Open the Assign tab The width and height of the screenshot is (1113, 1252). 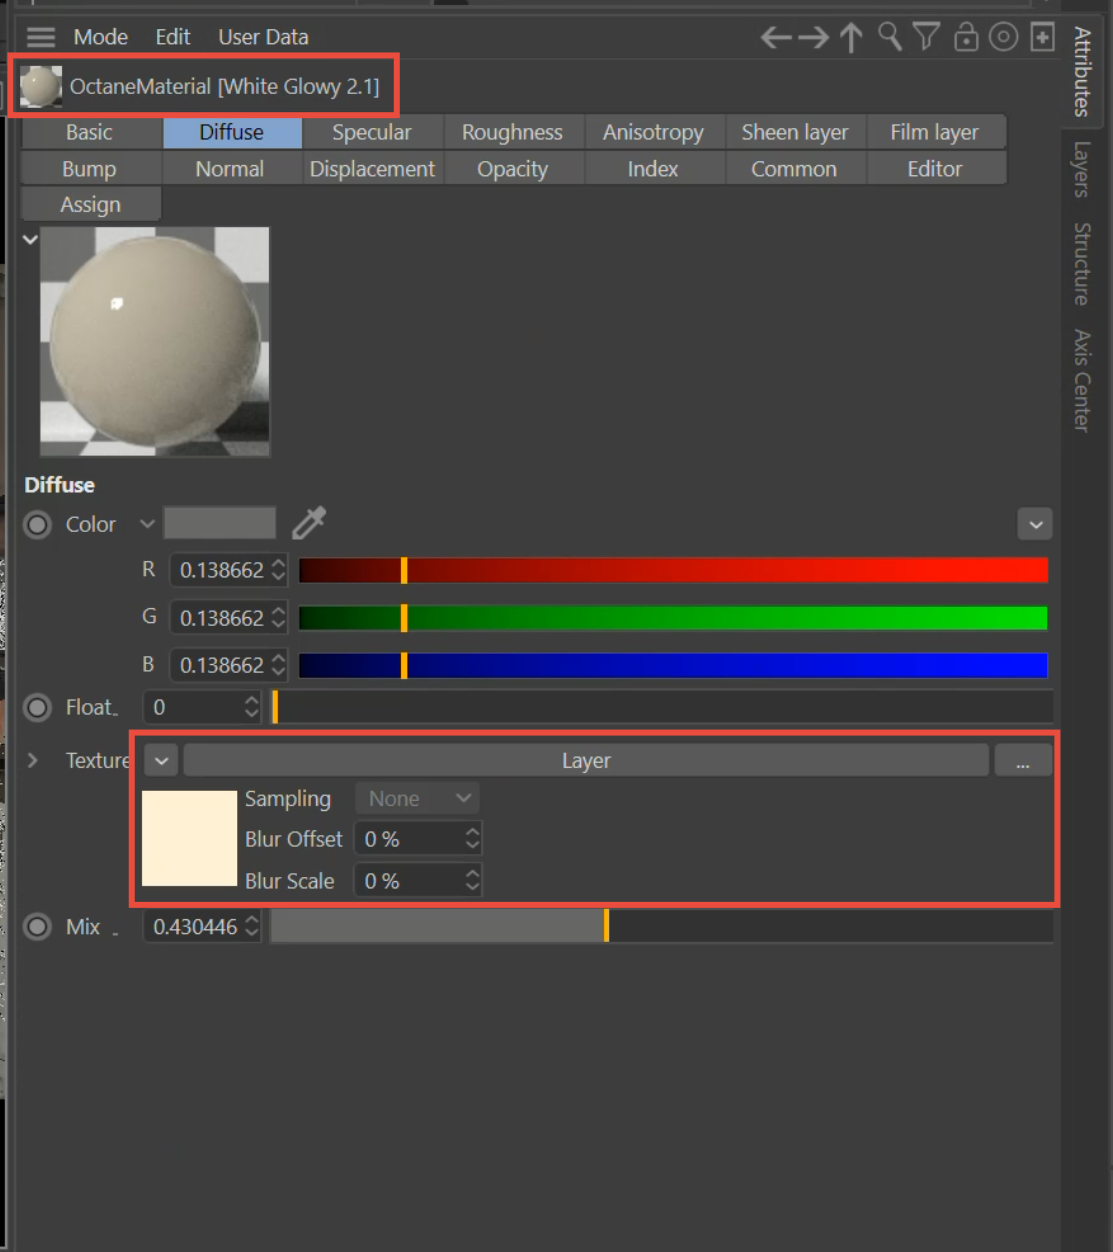point(90,204)
